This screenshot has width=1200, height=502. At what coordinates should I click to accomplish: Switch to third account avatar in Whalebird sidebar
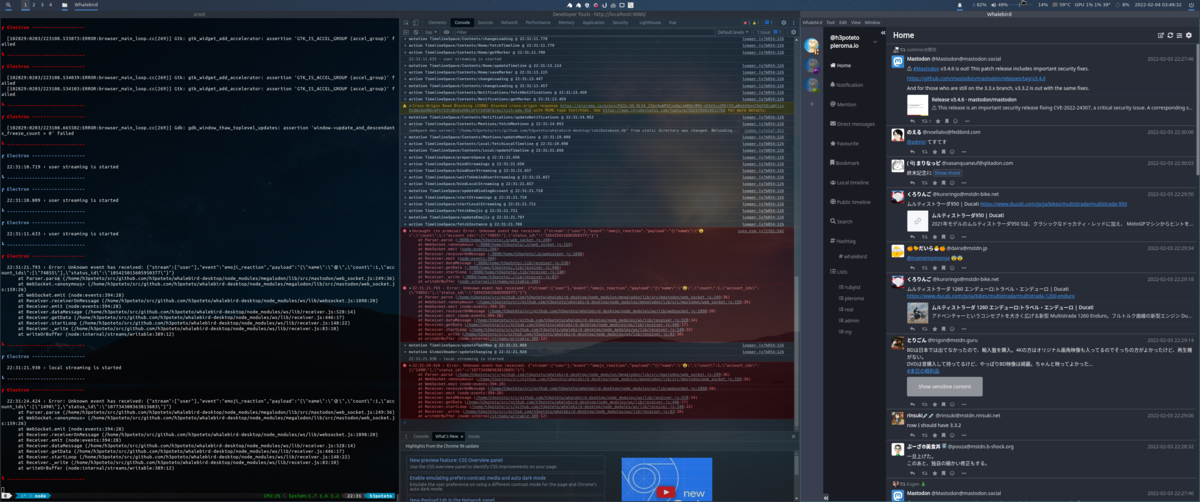(811, 84)
